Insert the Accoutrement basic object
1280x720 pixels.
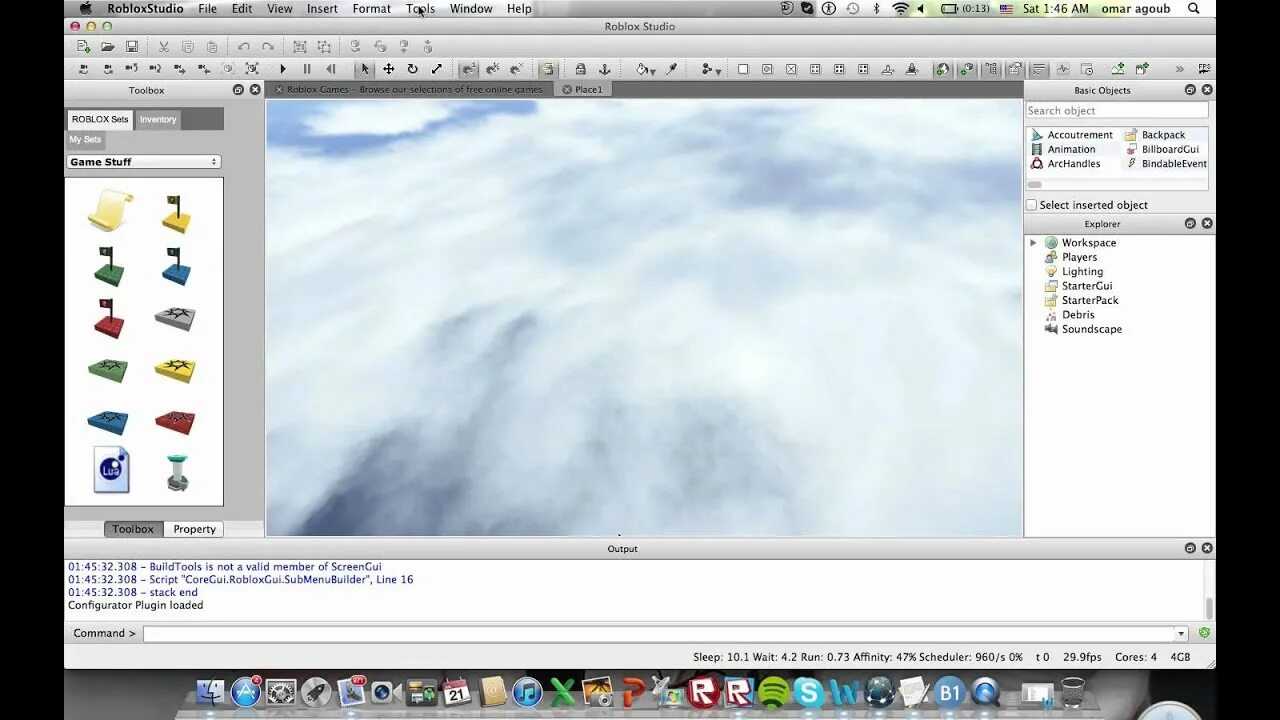tap(1071, 135)
